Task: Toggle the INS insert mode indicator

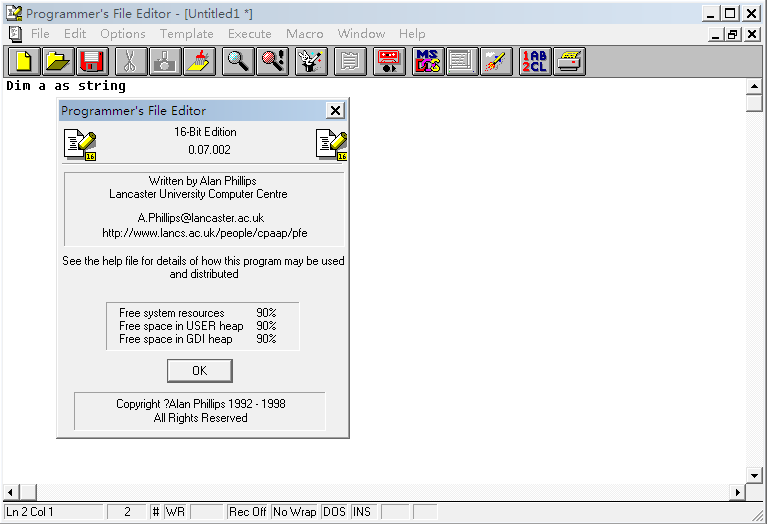Action: tap(362, 512)
